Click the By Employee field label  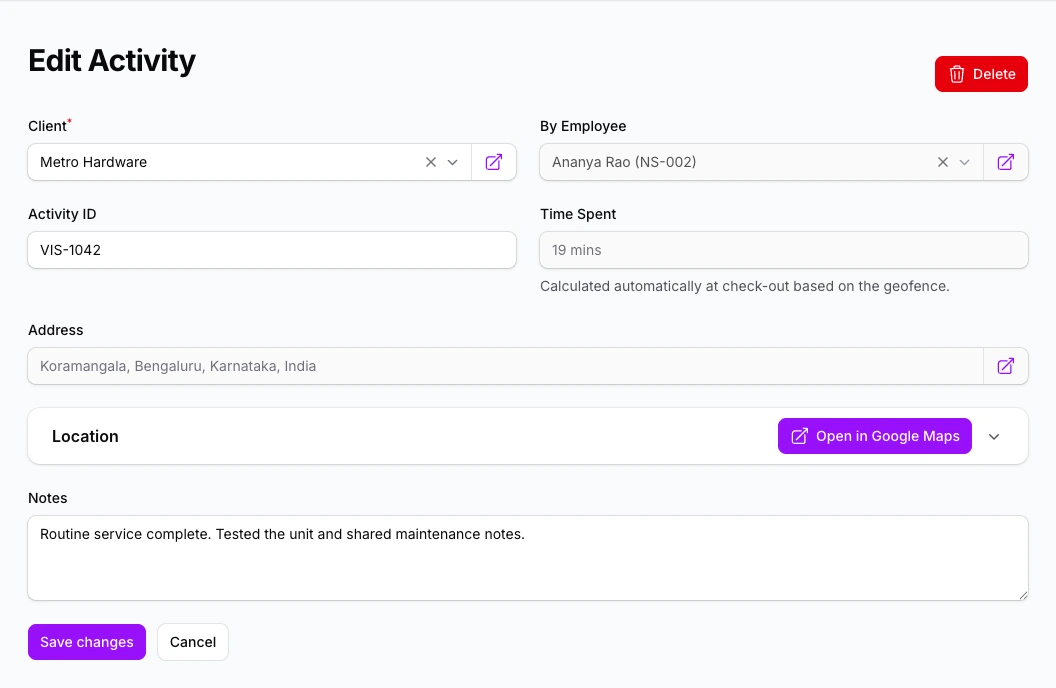583,126
